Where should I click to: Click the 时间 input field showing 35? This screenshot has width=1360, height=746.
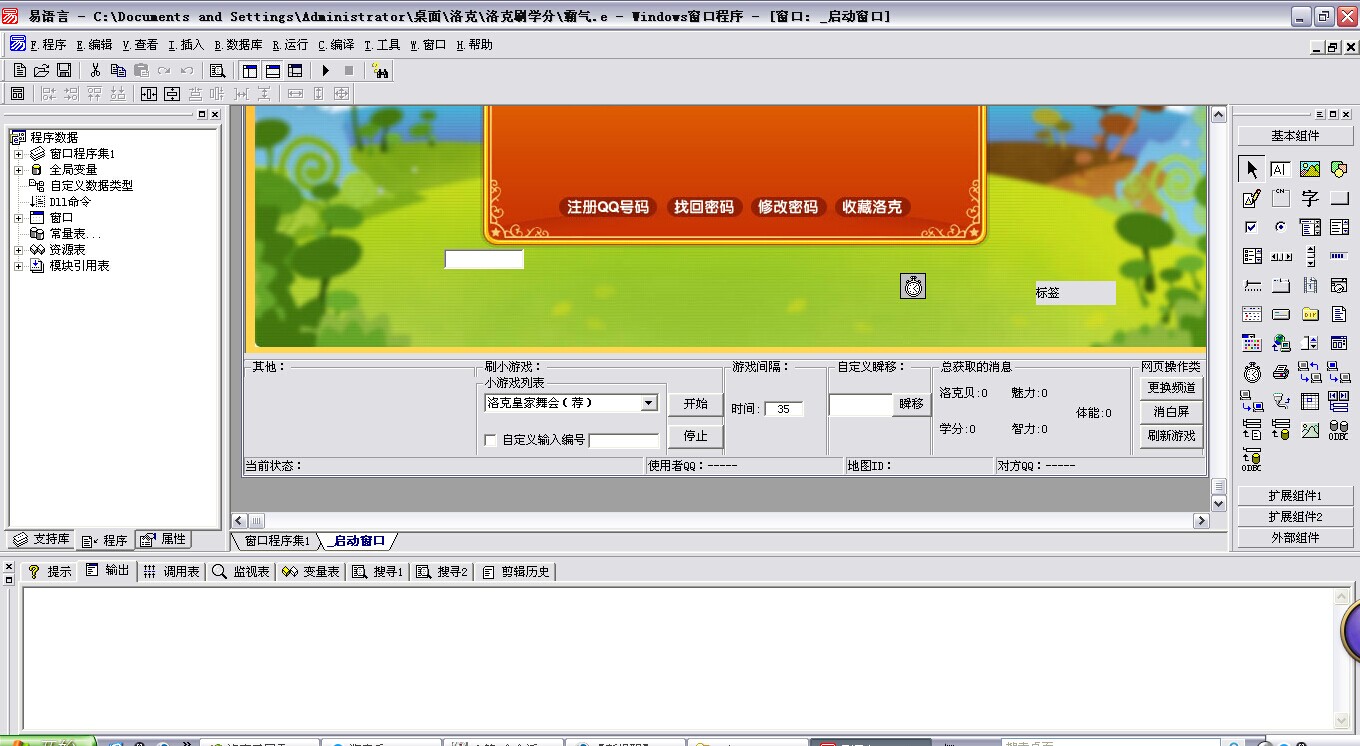(x=784, y=409)
